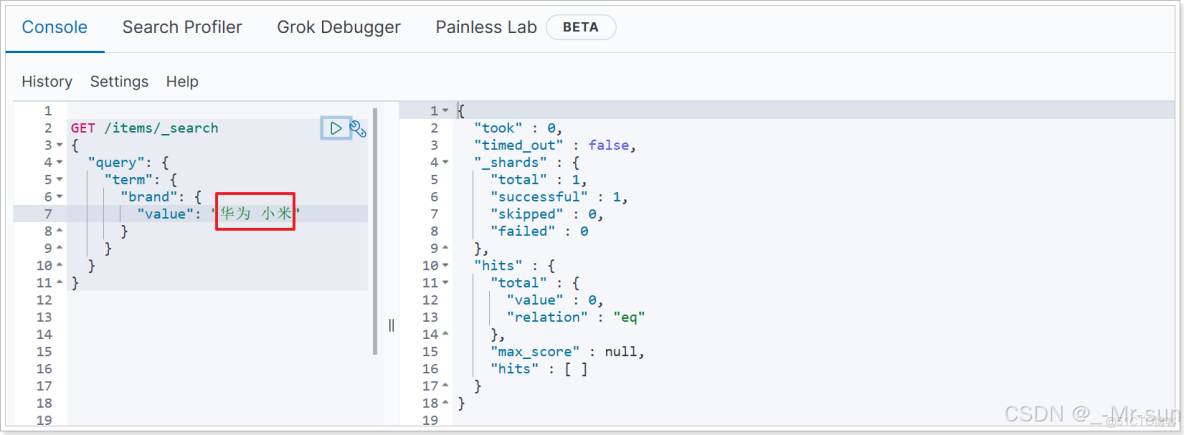
Task: Click the send request play icon
Action: (336, 128)
